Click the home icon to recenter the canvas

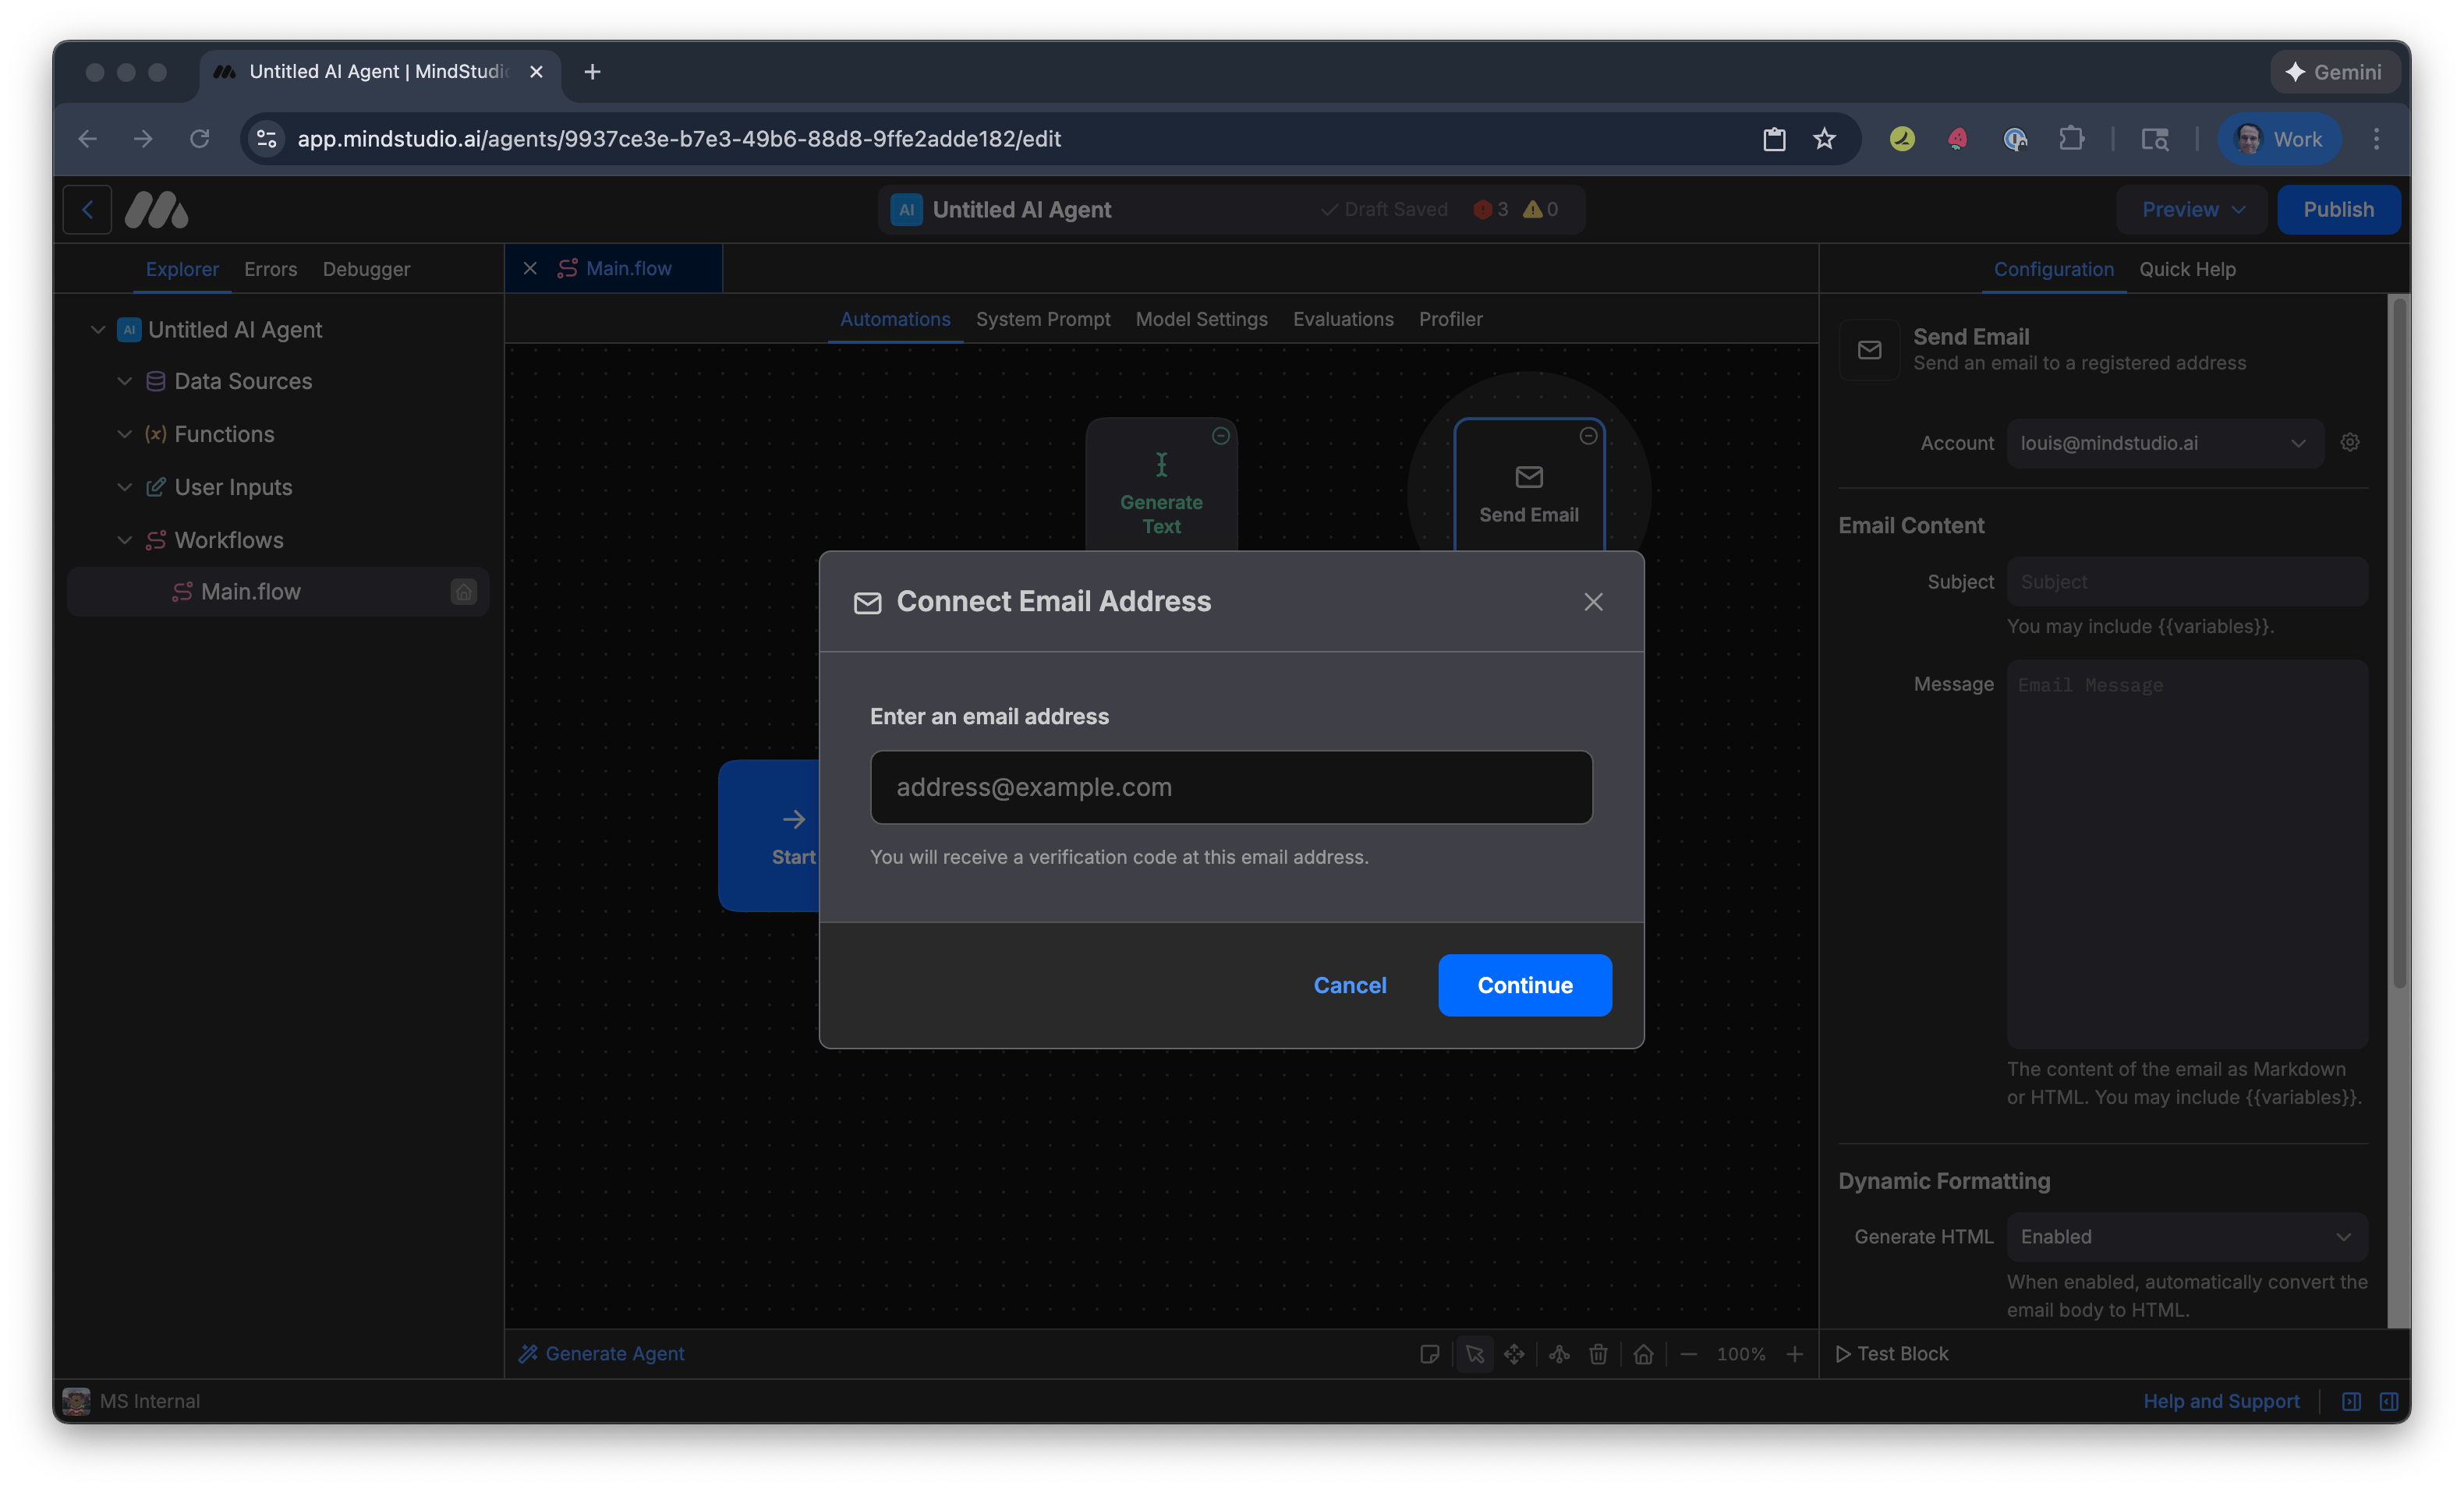click(x=1644, y=1354)
